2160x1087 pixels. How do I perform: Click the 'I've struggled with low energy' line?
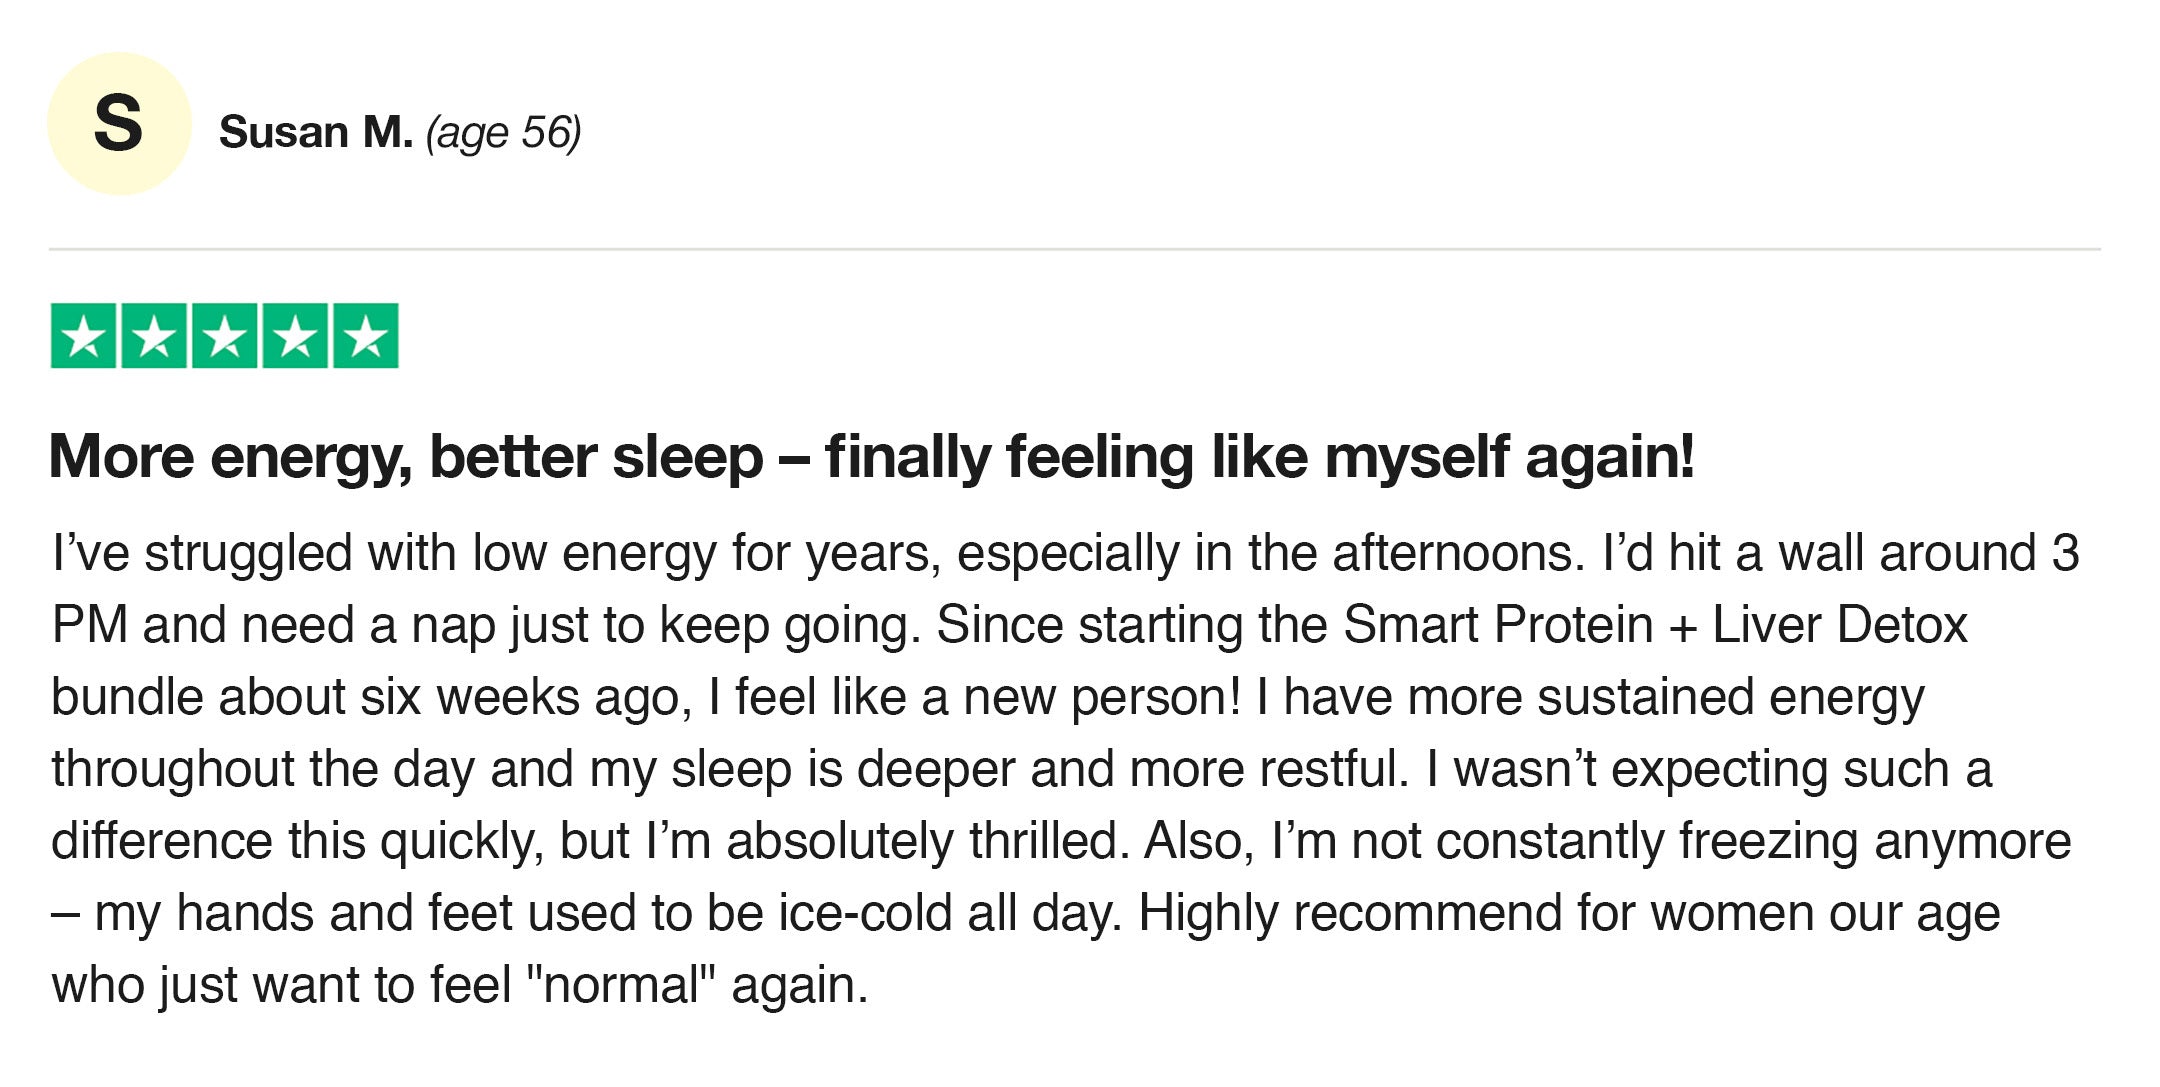tap(1066, 554)
